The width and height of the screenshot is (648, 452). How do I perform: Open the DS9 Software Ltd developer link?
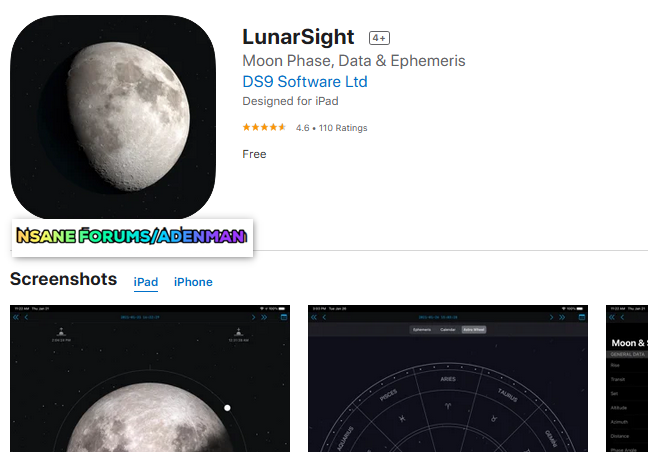tap(305, 82)
